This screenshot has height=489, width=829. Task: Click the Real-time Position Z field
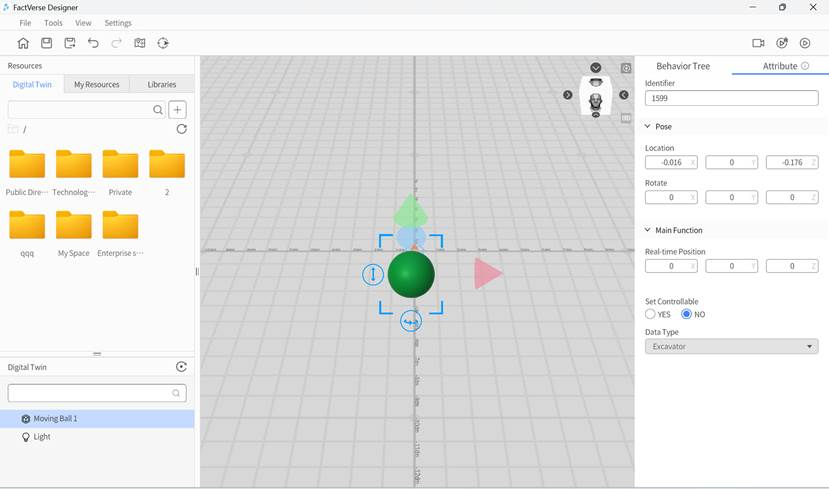[792, 266]
